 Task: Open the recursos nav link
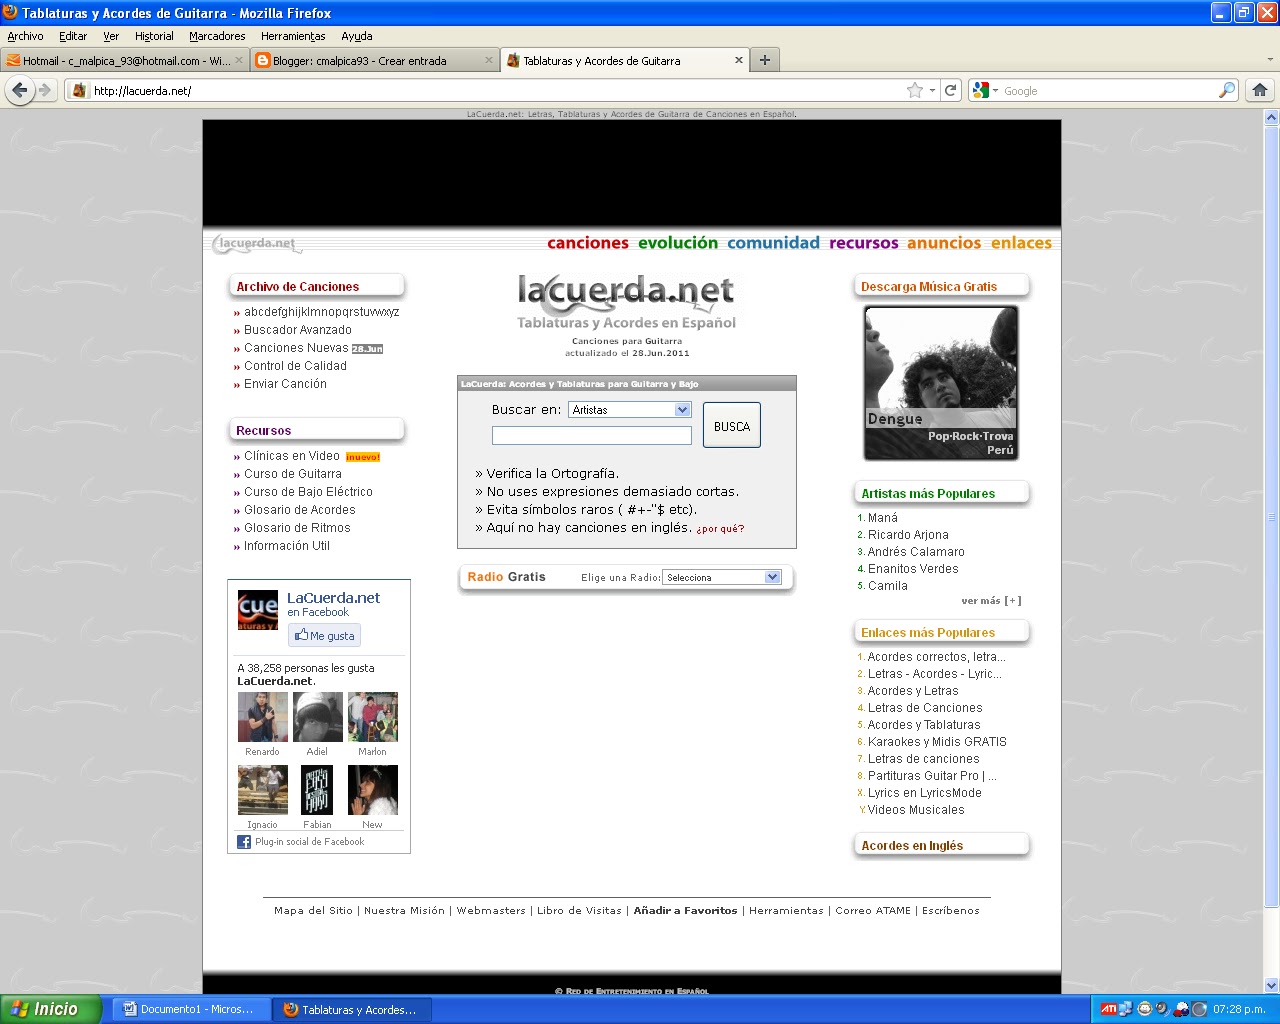click(x=864, y=243)
